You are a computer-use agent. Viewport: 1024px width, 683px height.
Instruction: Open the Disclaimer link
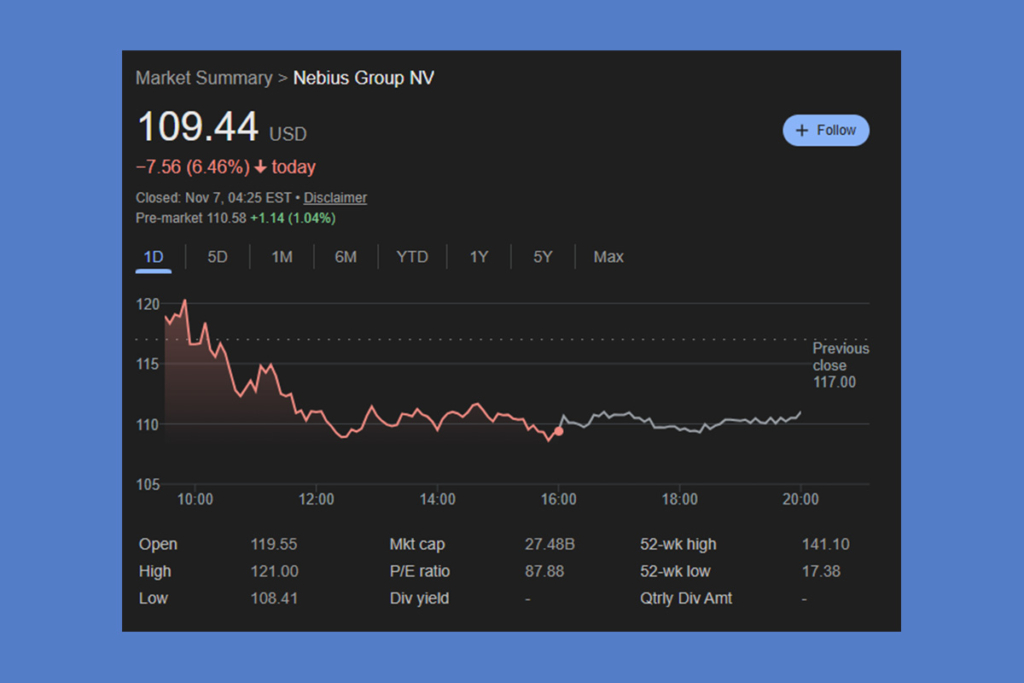point(335,198)
